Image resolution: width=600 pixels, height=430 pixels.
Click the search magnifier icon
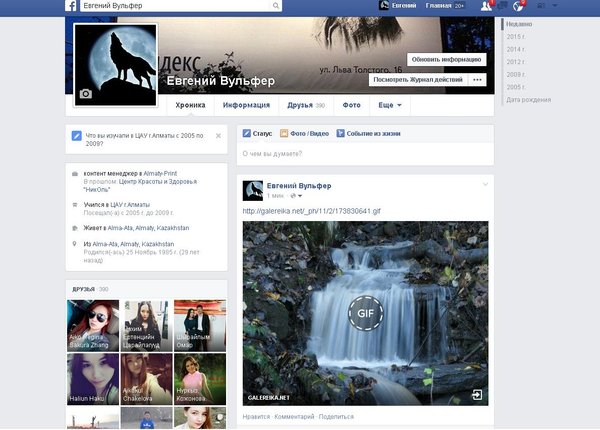coord(273,6)
